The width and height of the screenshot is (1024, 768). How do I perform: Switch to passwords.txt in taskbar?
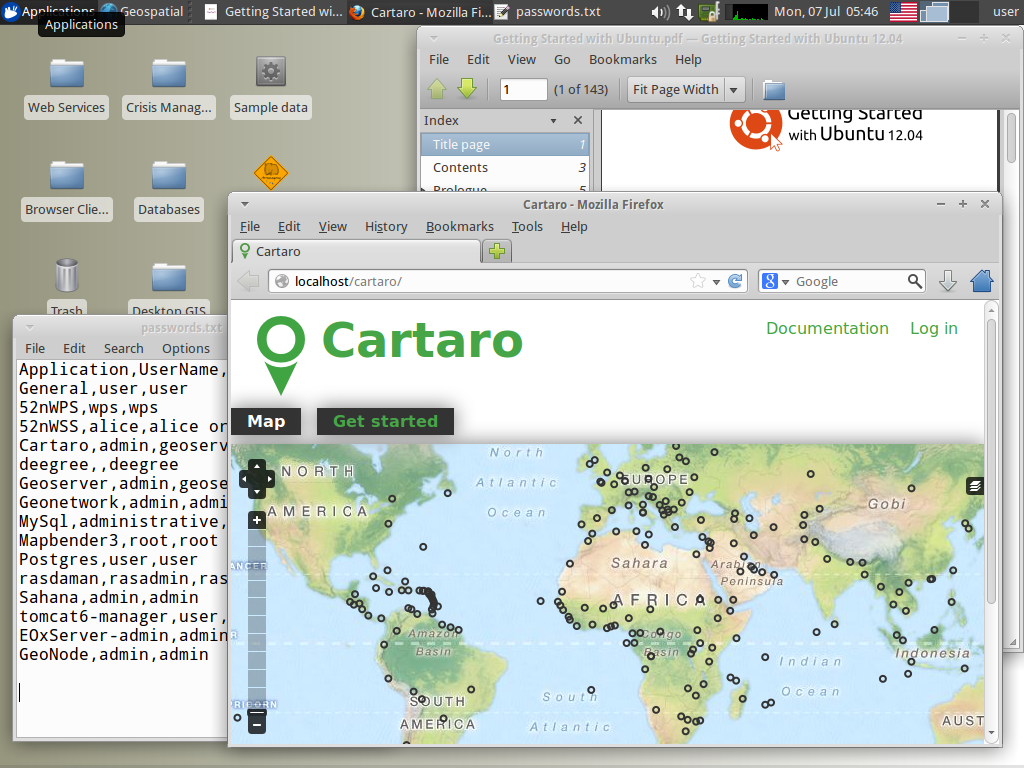tap(549, 12)
